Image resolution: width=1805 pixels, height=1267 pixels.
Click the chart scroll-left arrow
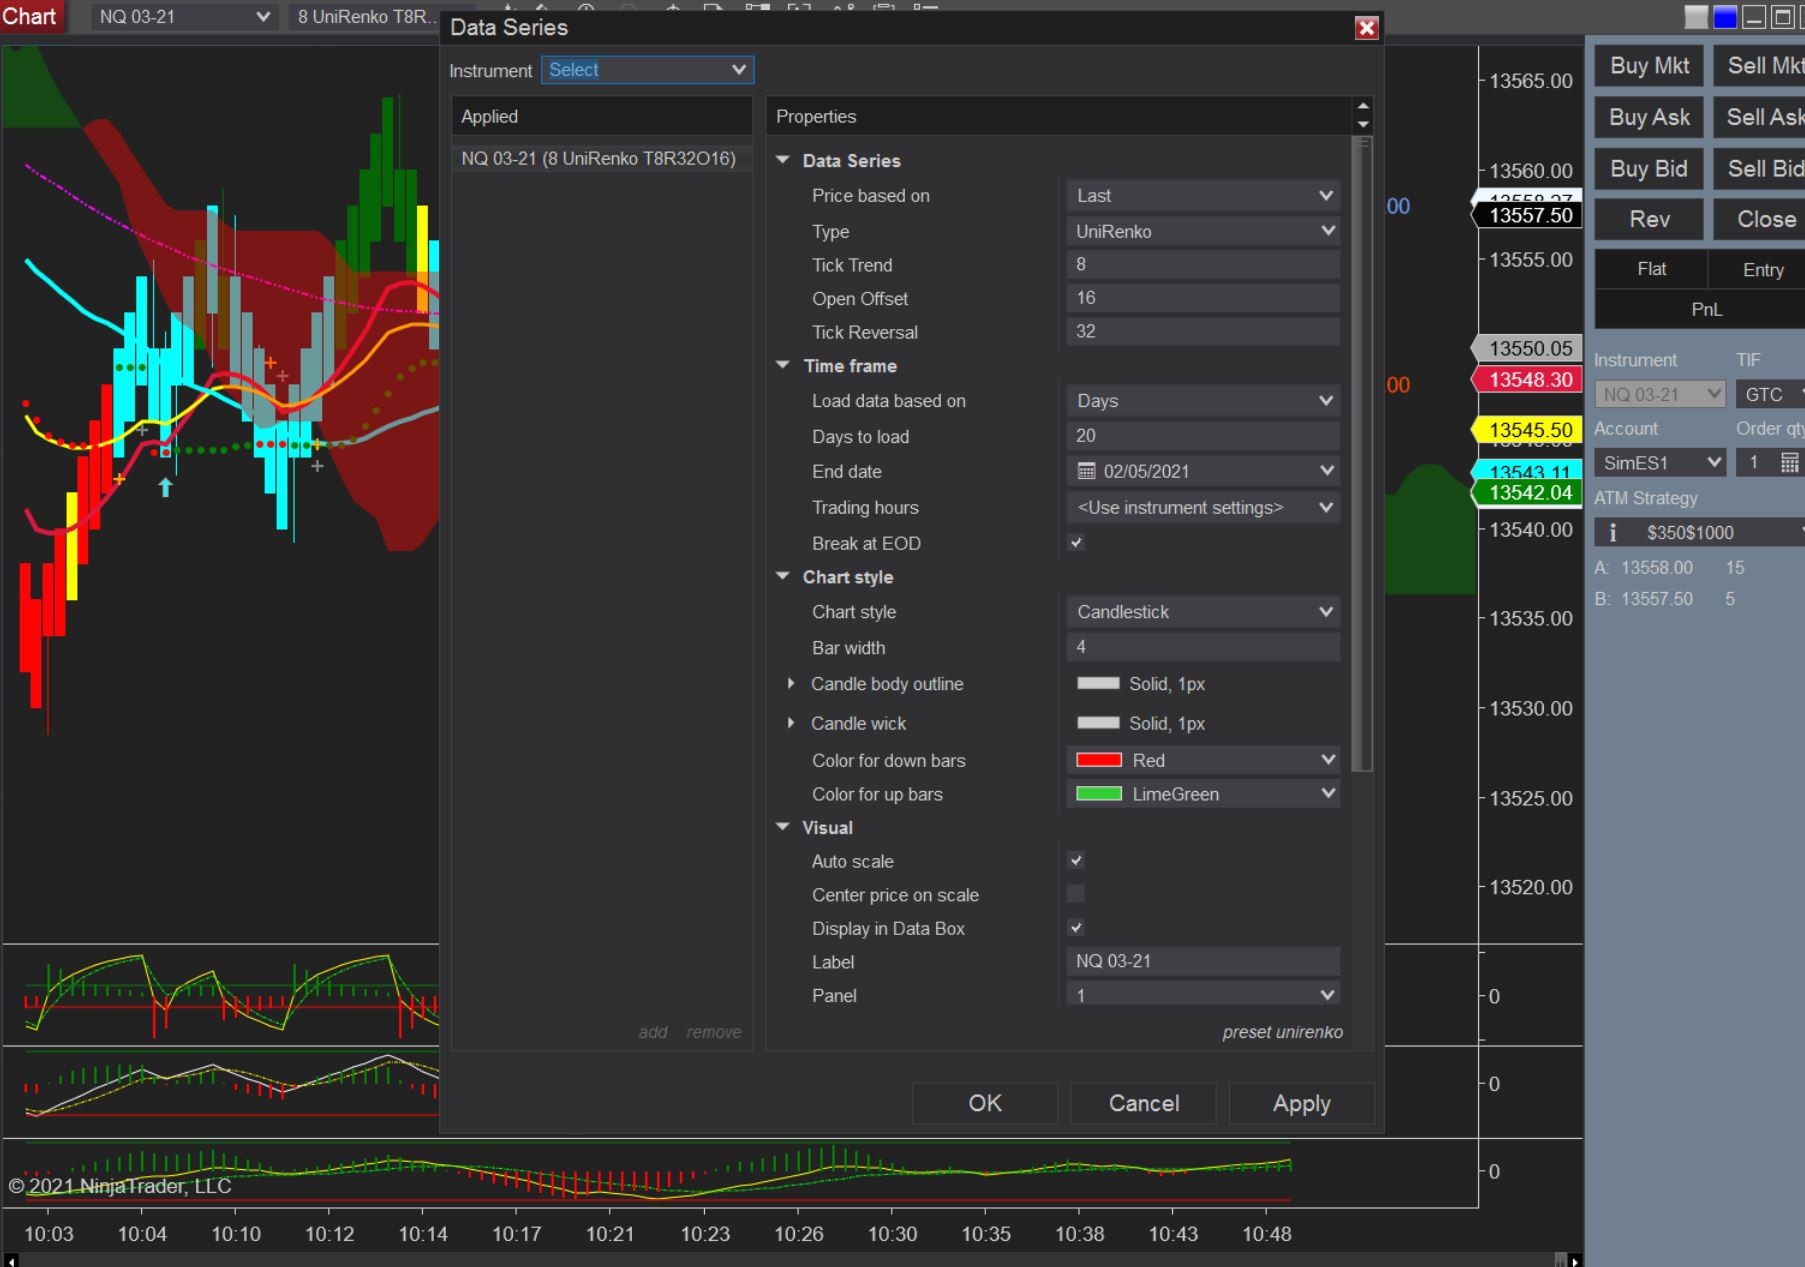11,1260
